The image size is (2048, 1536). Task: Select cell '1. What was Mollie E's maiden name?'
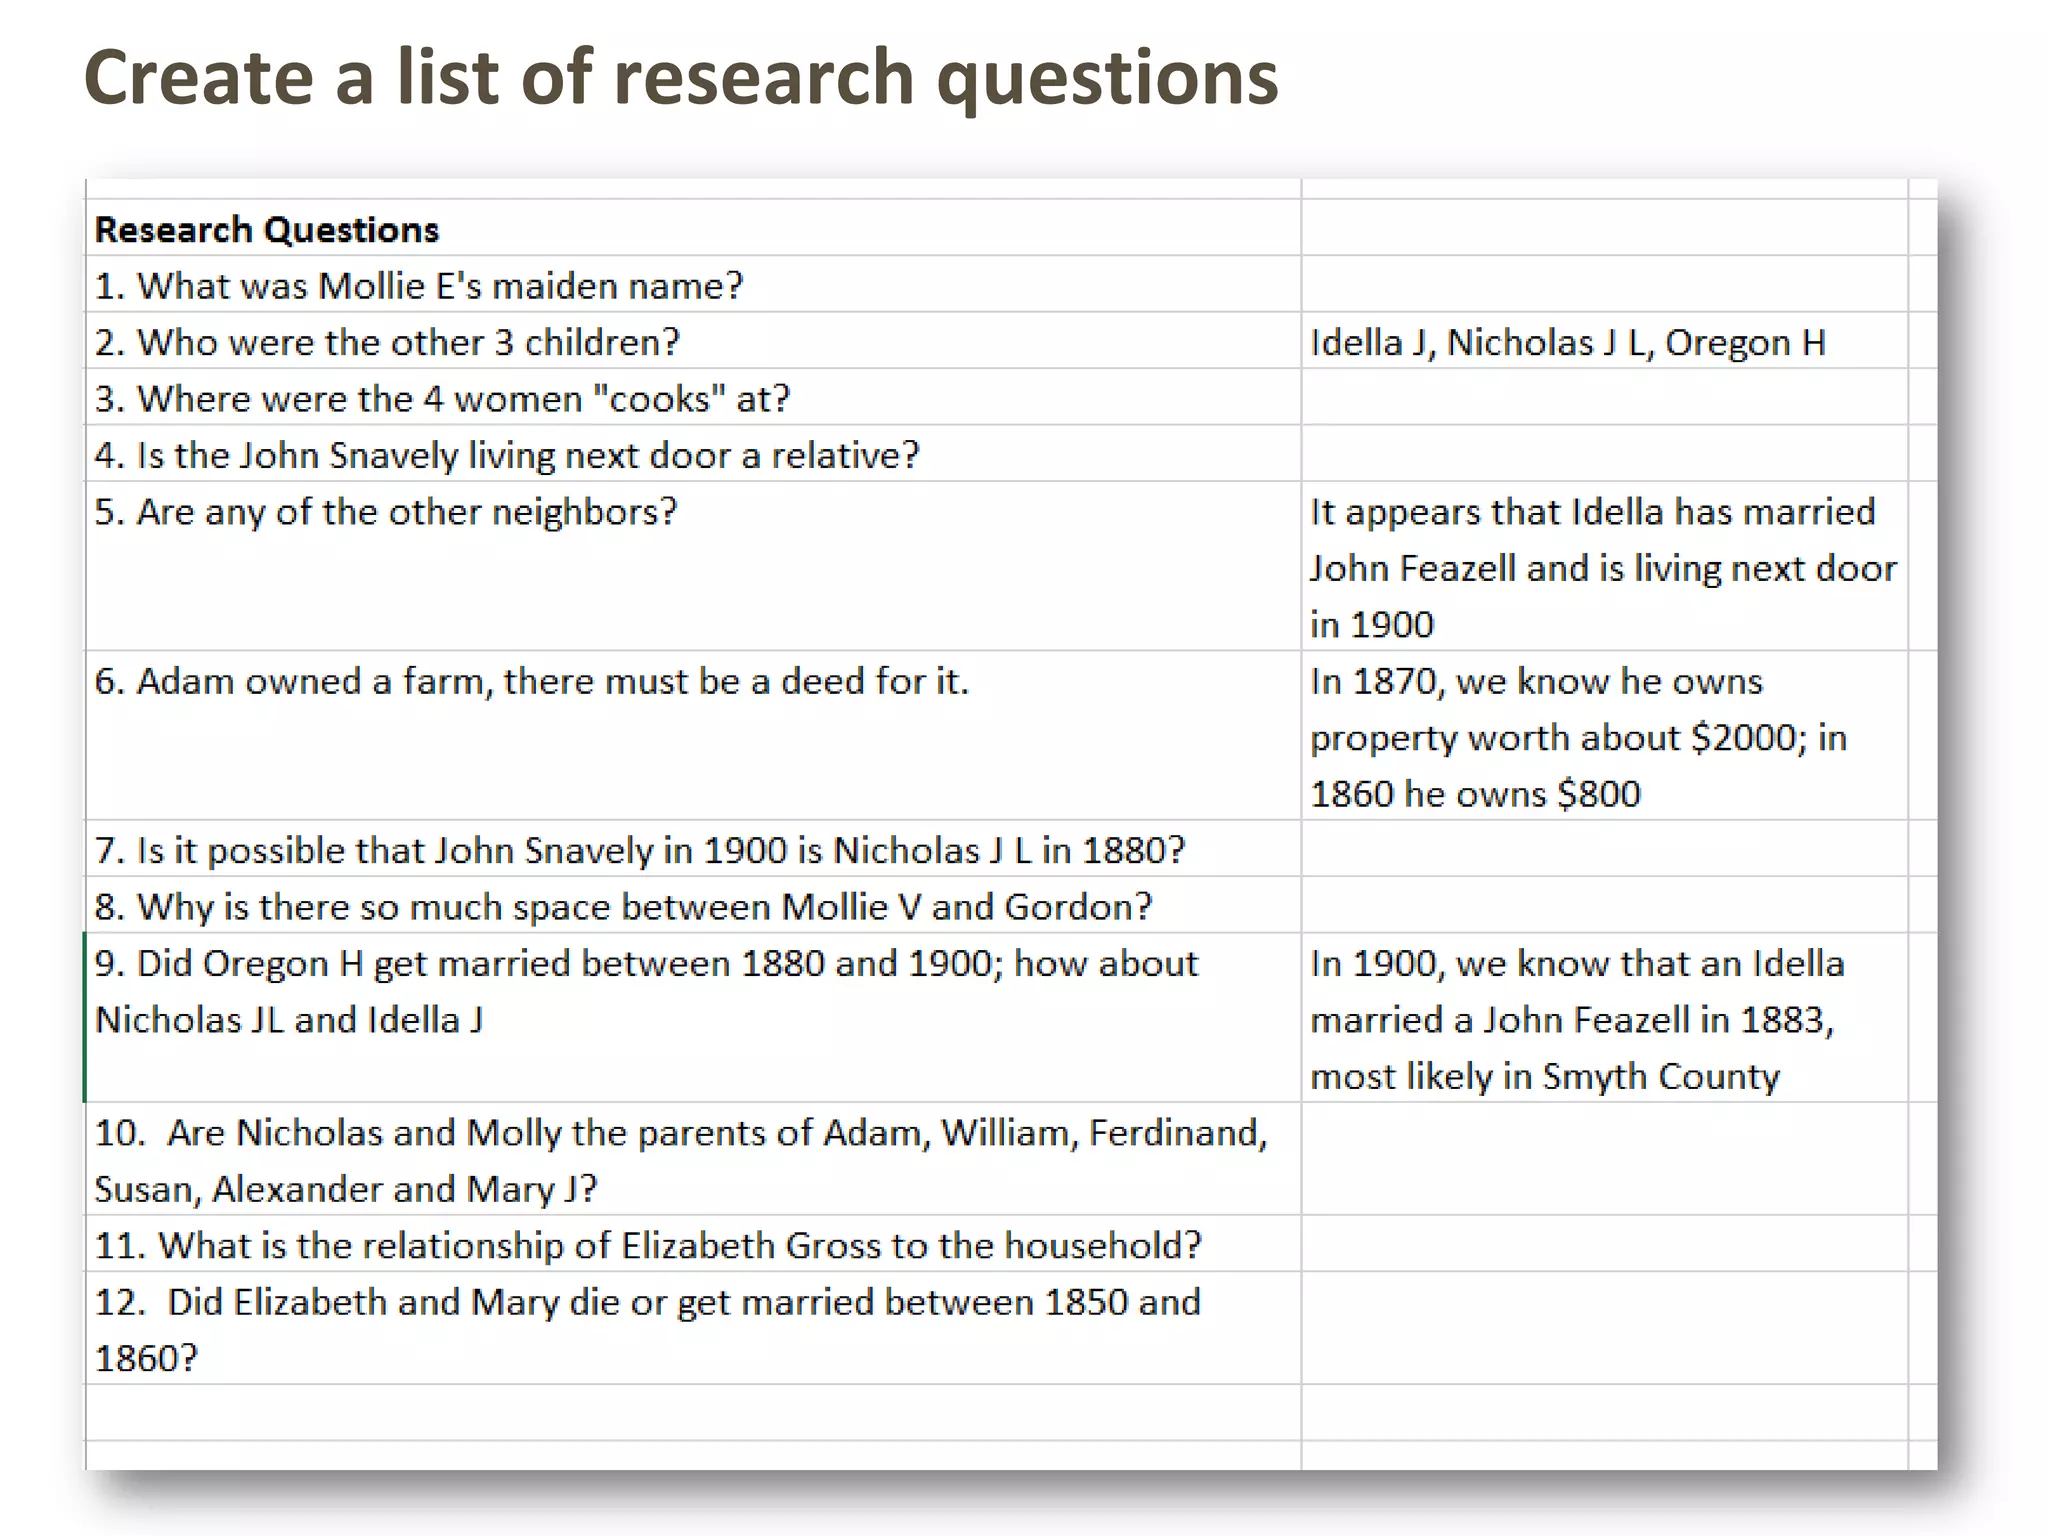click(x=693, y=284)
